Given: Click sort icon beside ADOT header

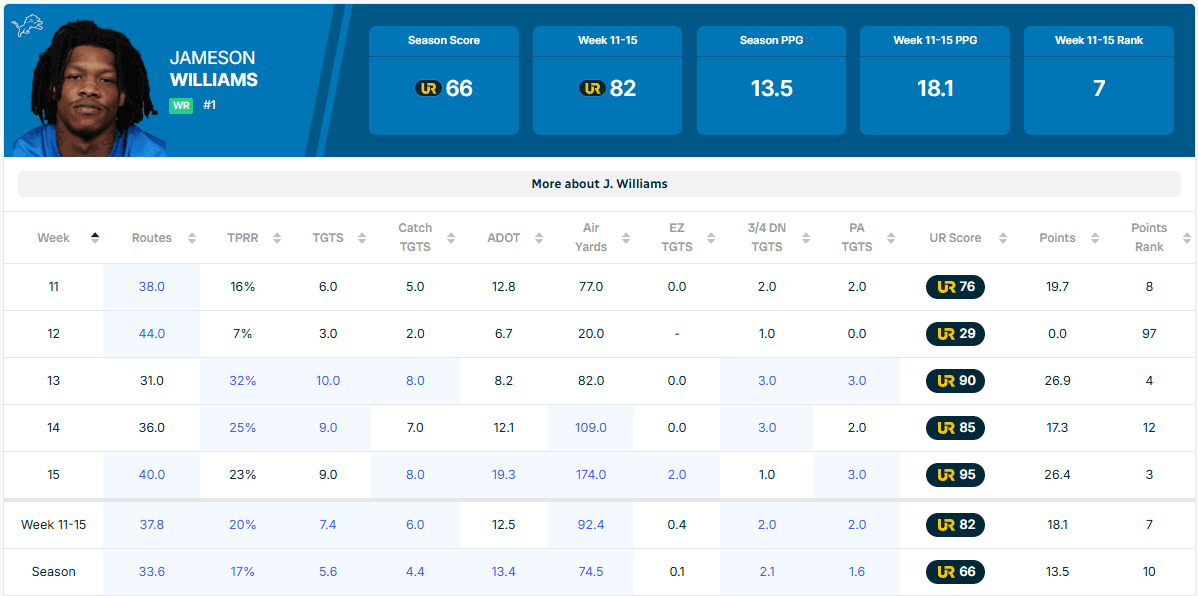Looking at the screenshot, I should (x=539, y=238).
